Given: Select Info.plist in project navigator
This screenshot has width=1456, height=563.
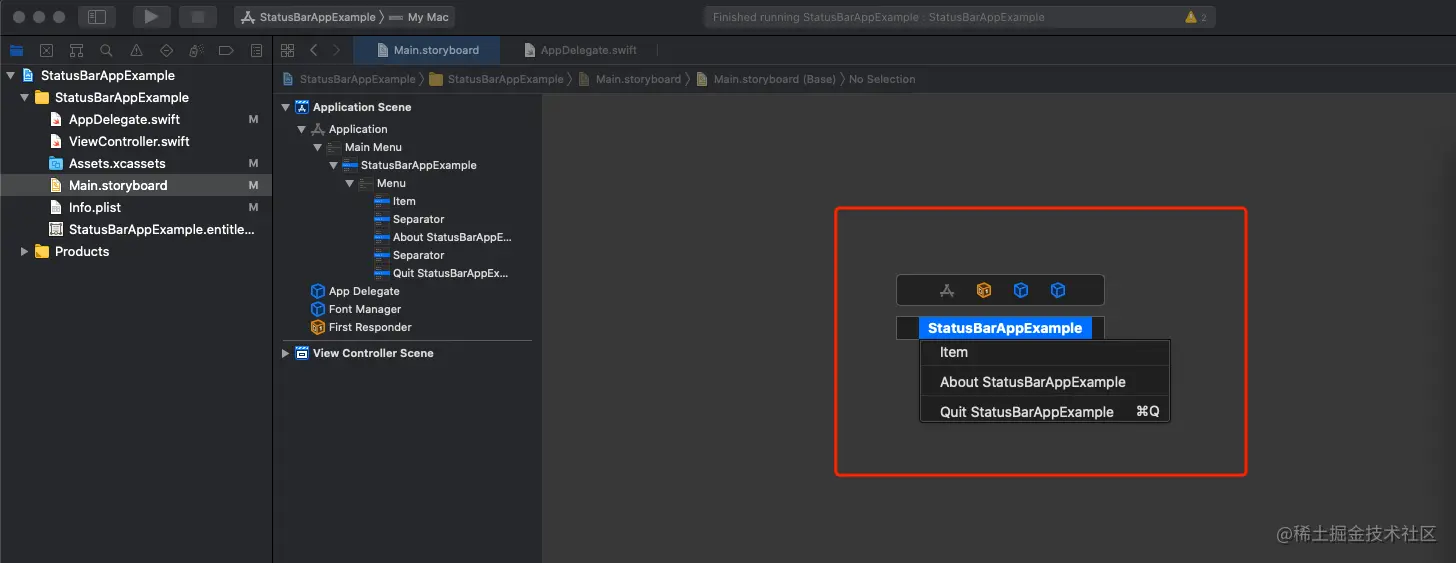Looking at the screenshot, I should coord(136,207).
